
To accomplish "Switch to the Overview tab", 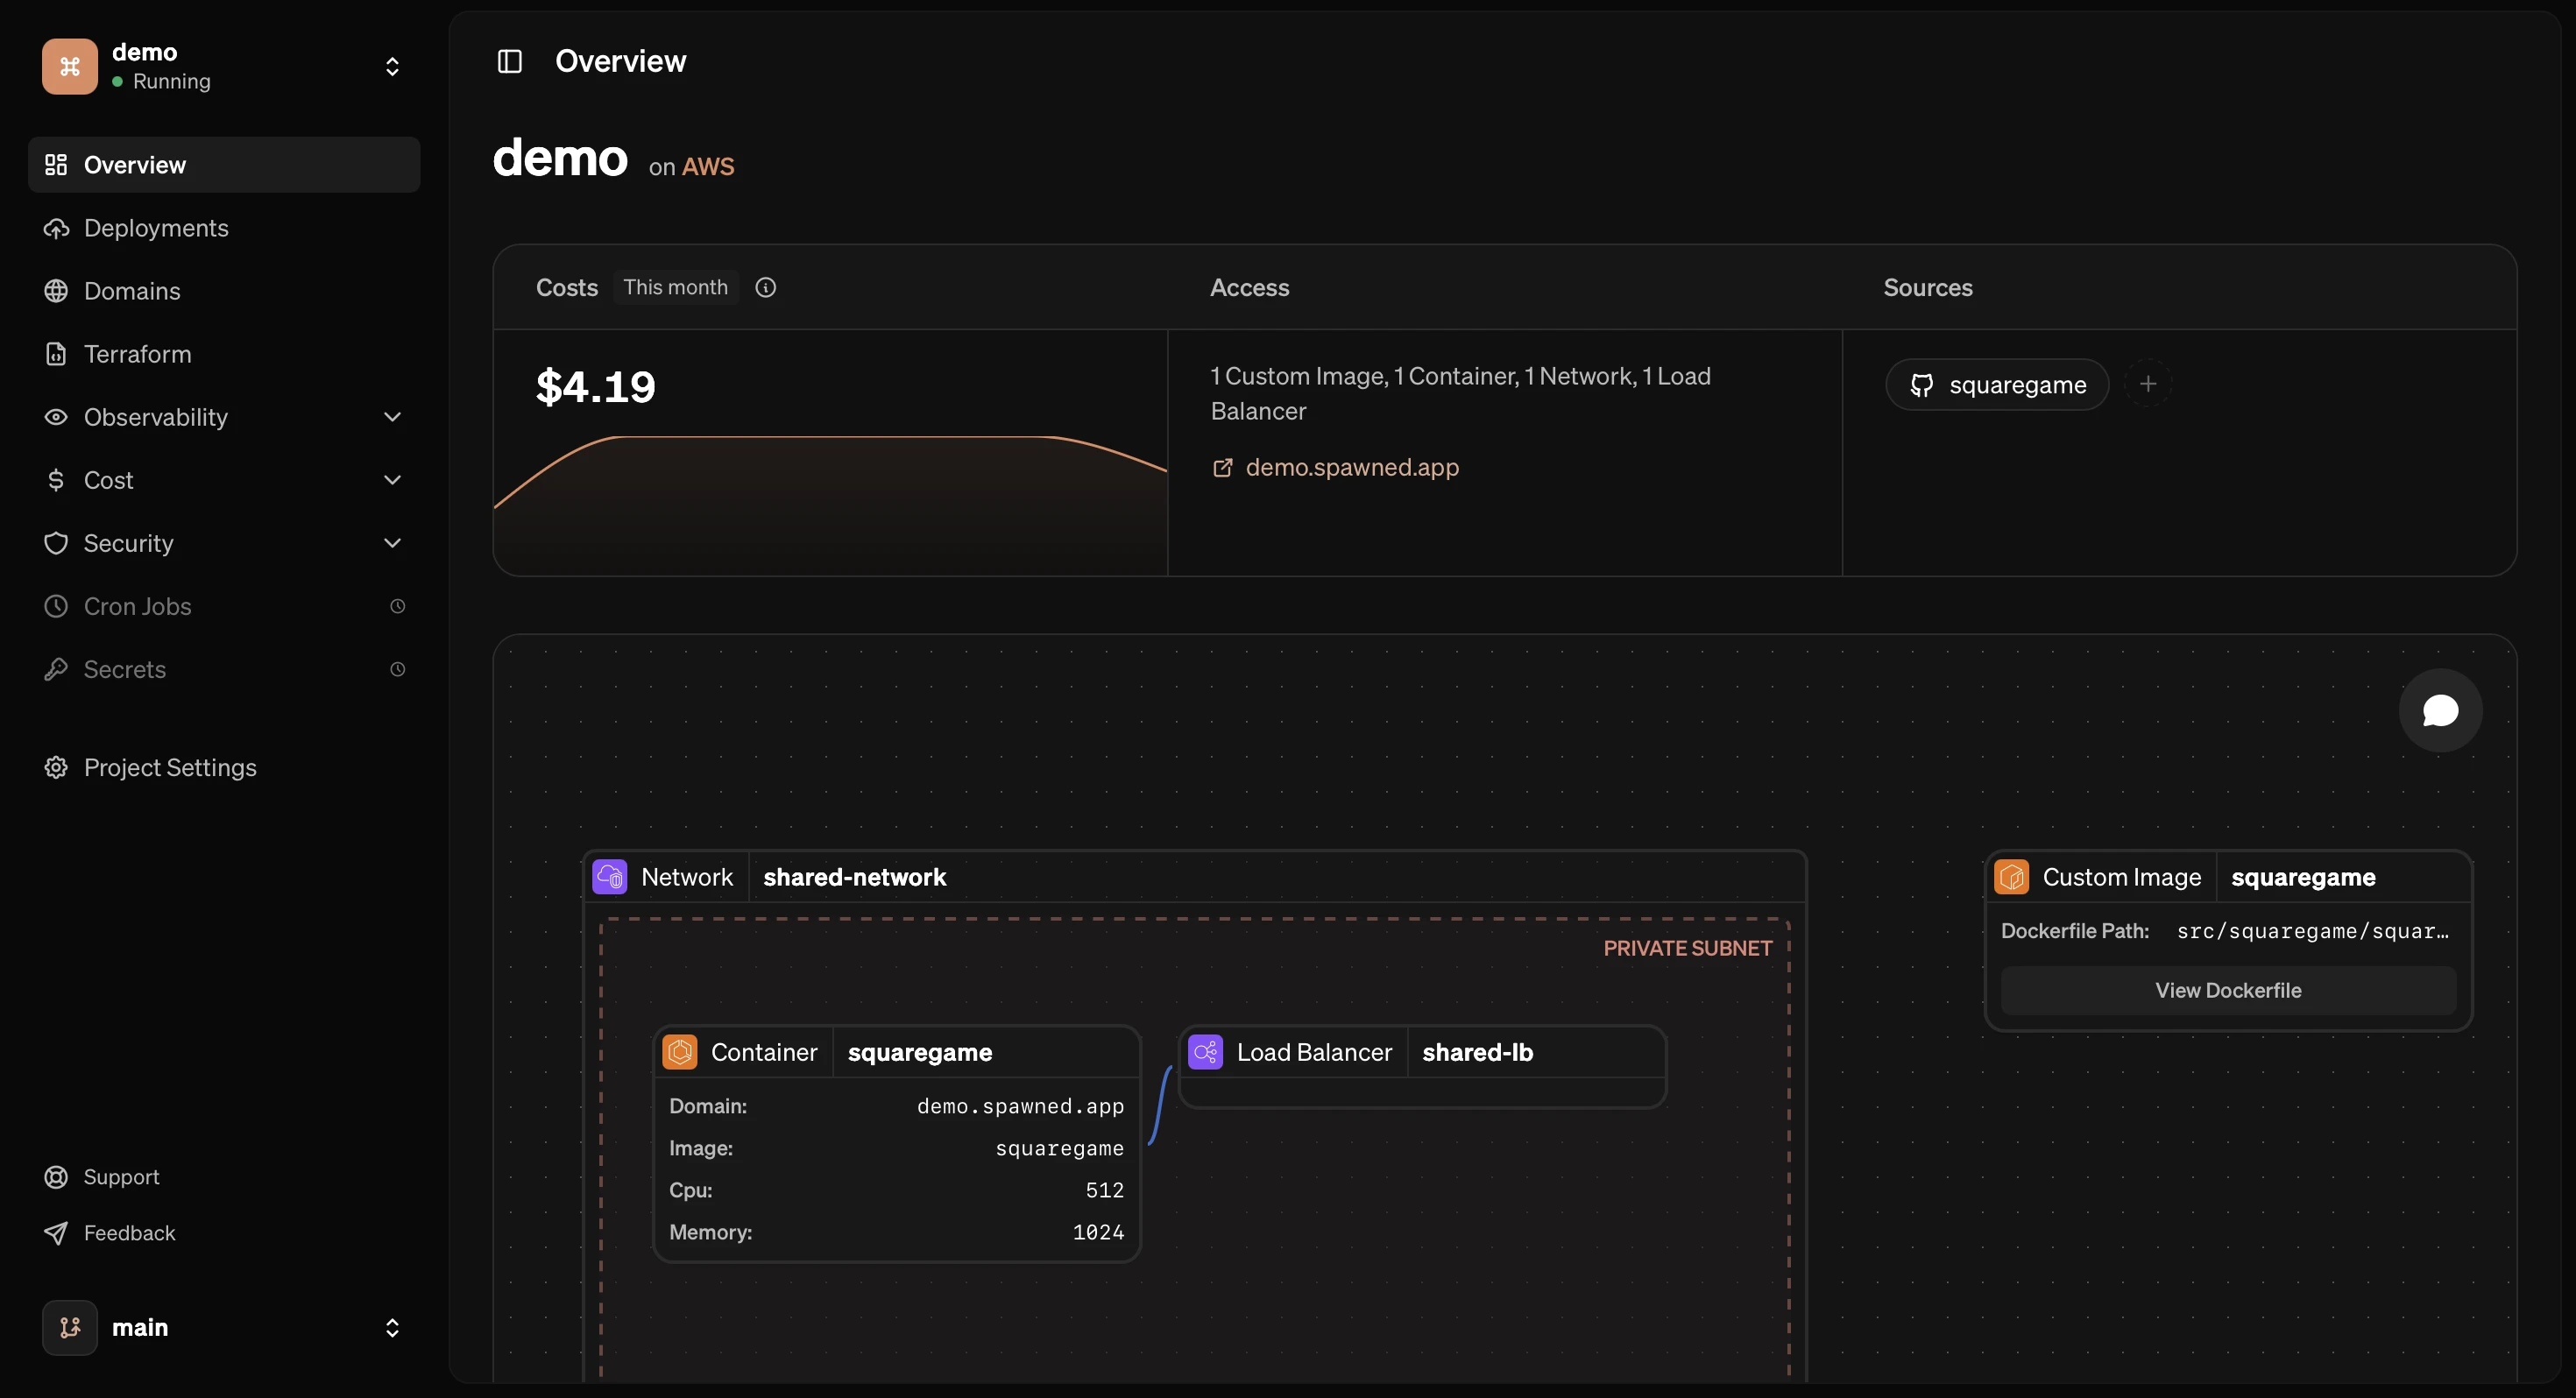I will 135,165.
